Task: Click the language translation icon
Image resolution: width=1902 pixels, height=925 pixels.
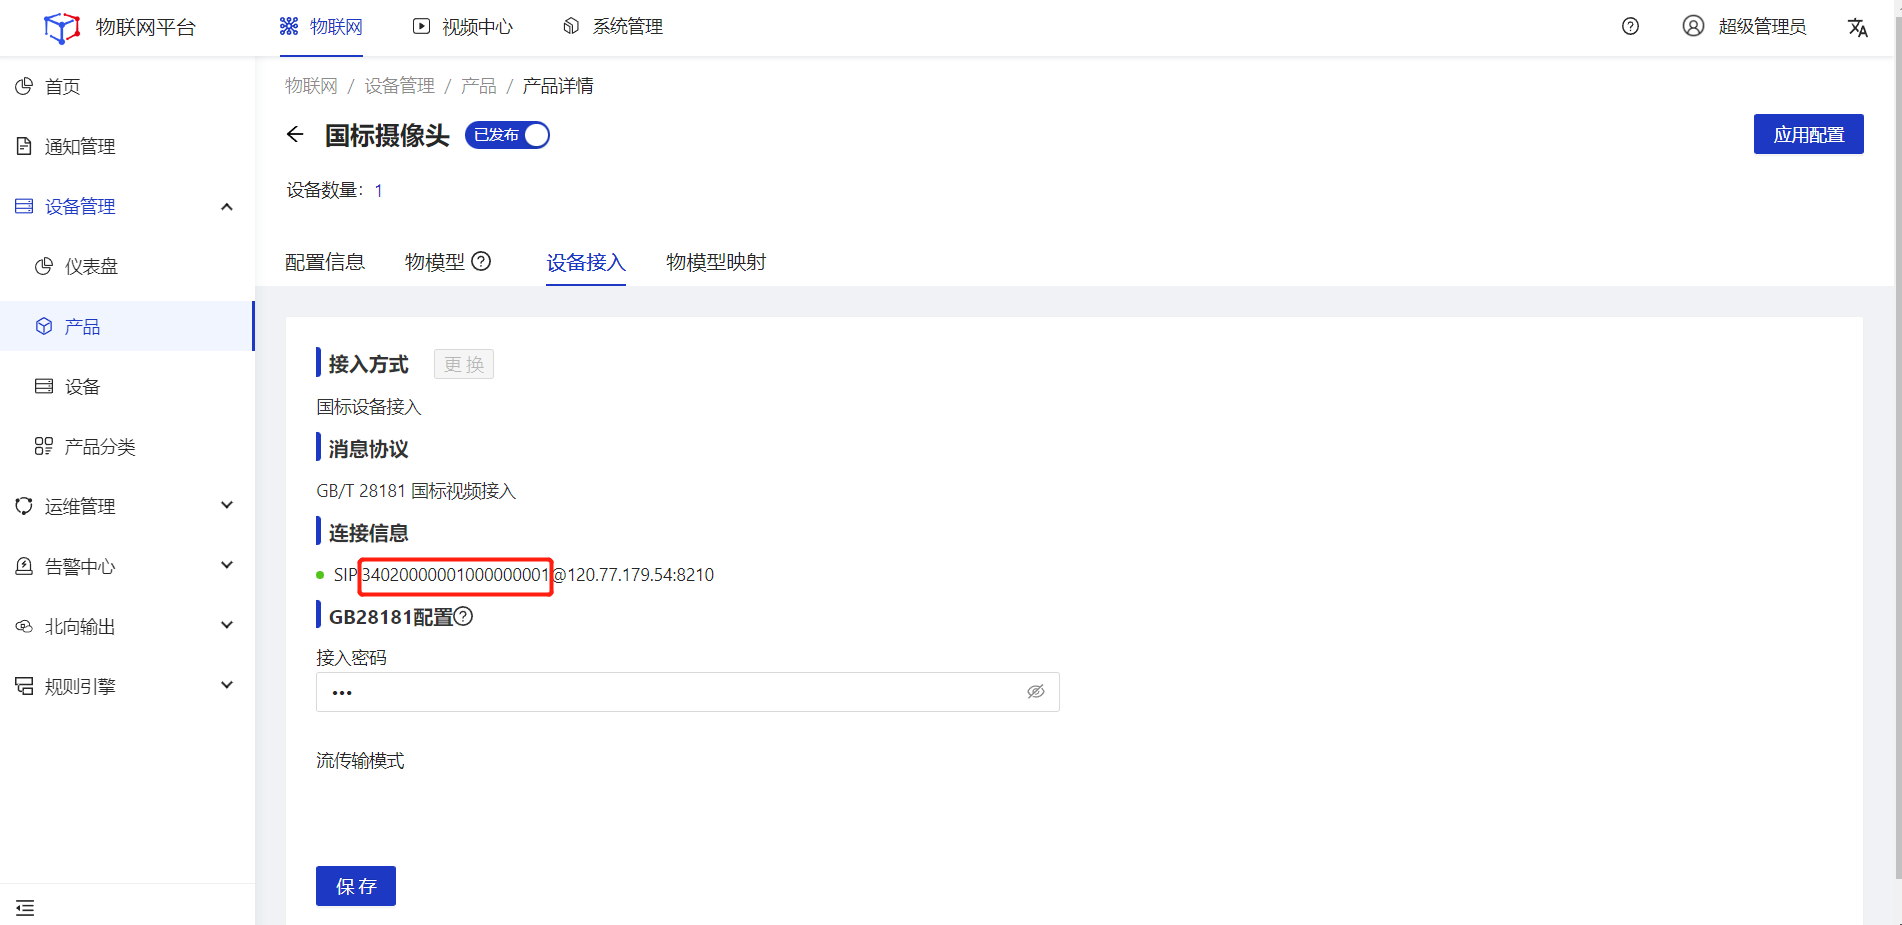Action: click(x=1857, y=27)
